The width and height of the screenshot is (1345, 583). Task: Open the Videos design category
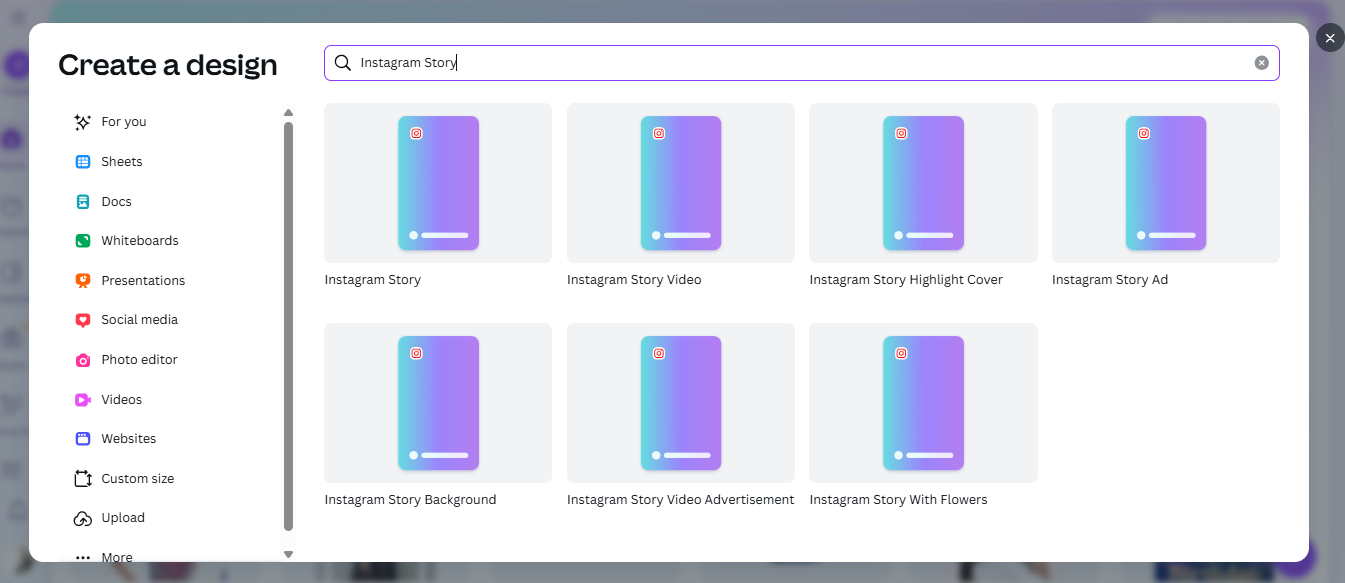pyautogui.click(x=120, y=399)
